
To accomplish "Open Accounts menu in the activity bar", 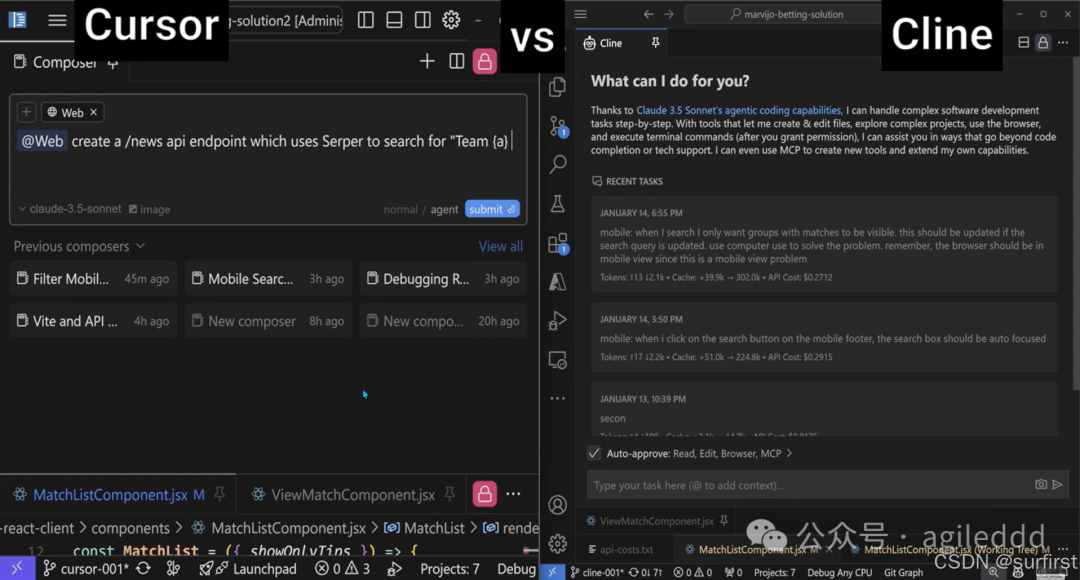I will [558, 505].
